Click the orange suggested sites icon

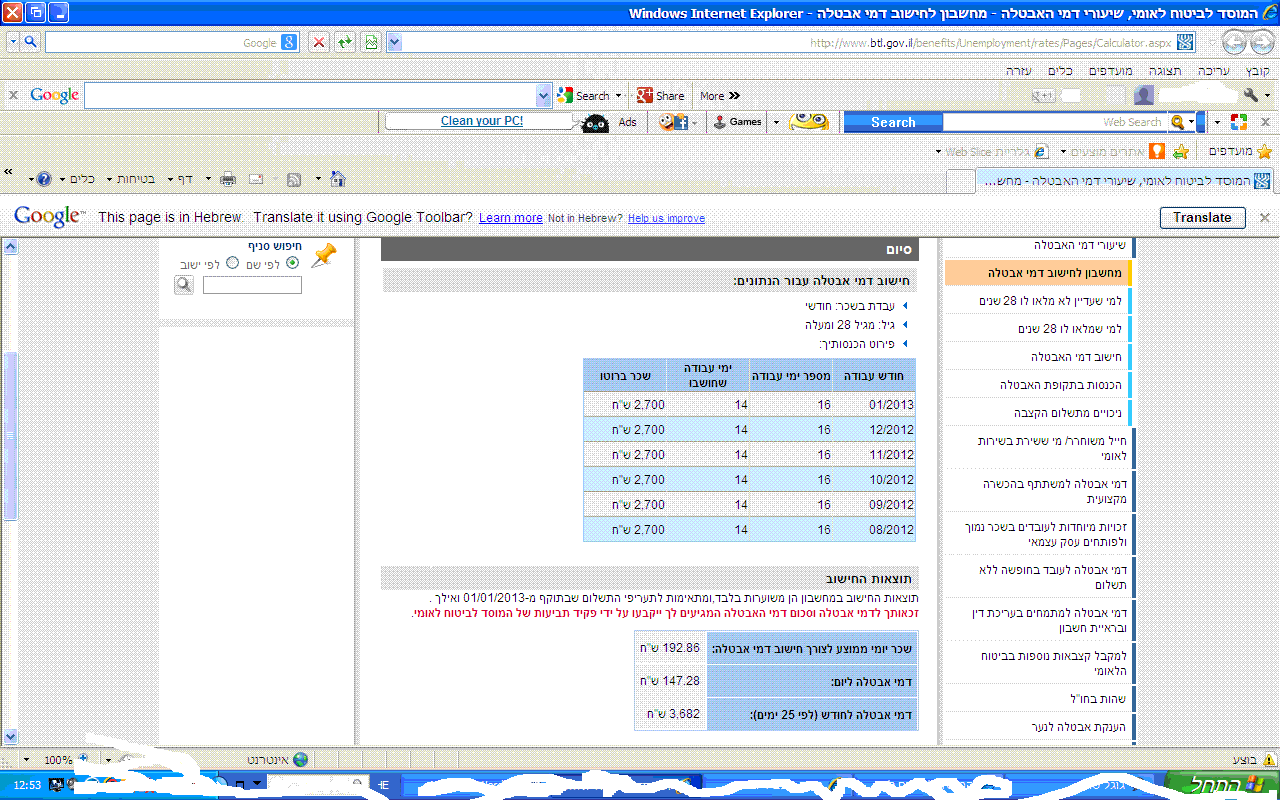pos(1157,151)
